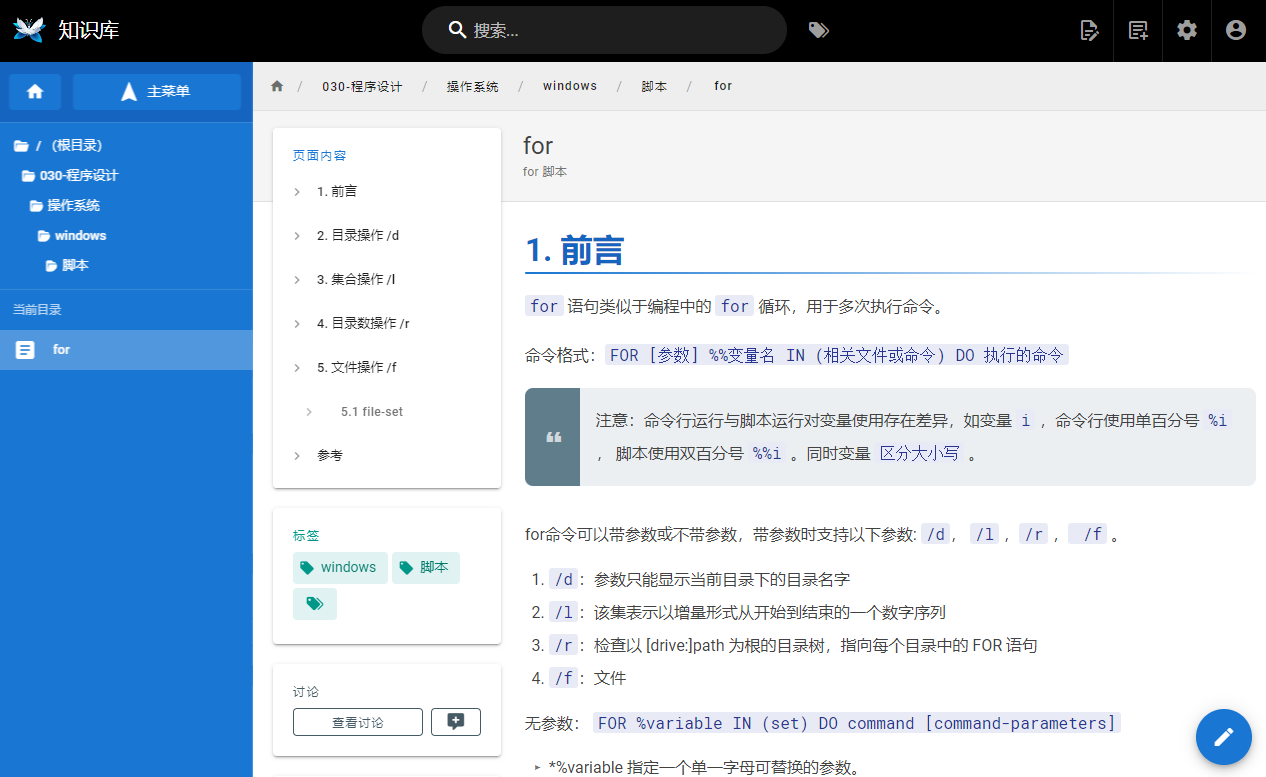Open the 主菜单 main menu button
Image resolution: width=1266 pixels, height=777 pixels.
[x=157, y=91]
